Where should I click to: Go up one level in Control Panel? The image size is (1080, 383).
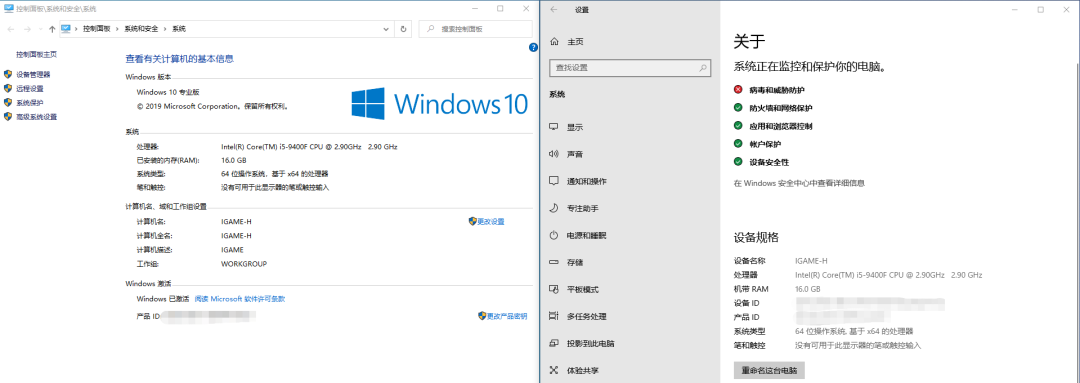coord(52,29)
